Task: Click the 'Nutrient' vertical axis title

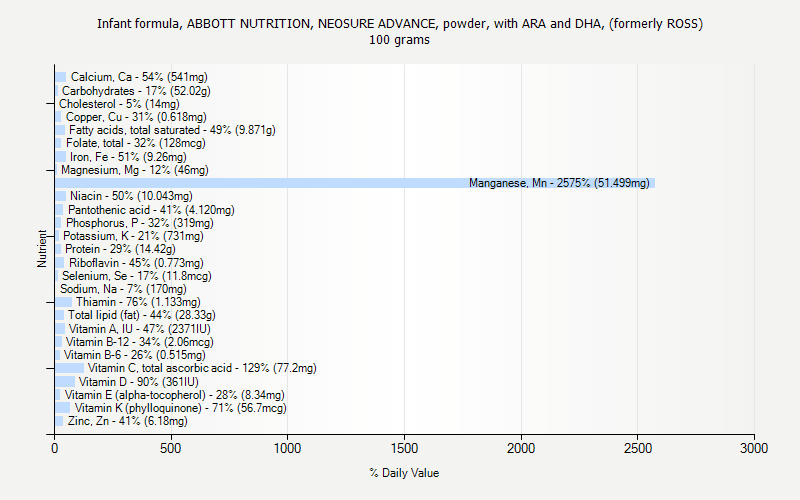Action: point(42,248)
